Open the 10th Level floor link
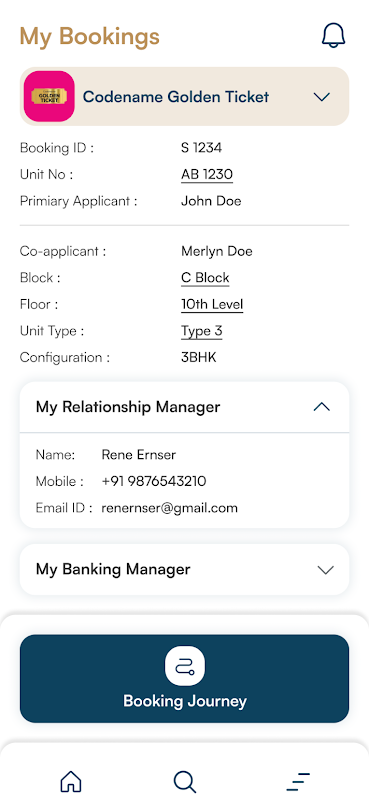 pyautogui.click(x=212, y=305)
